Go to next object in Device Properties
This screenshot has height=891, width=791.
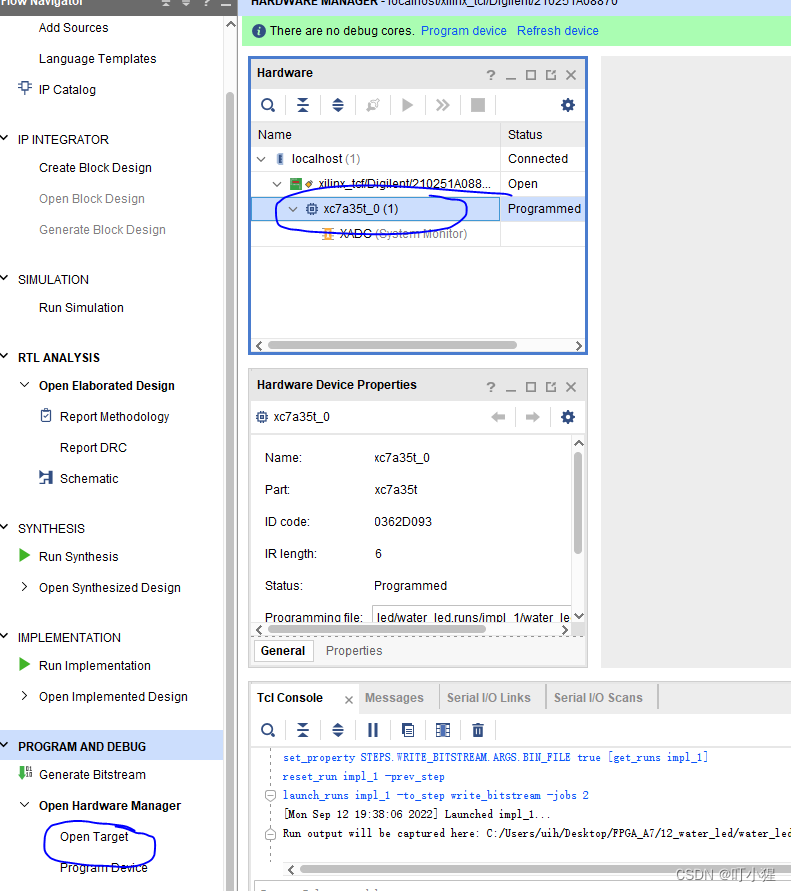(x=532, y=417)
